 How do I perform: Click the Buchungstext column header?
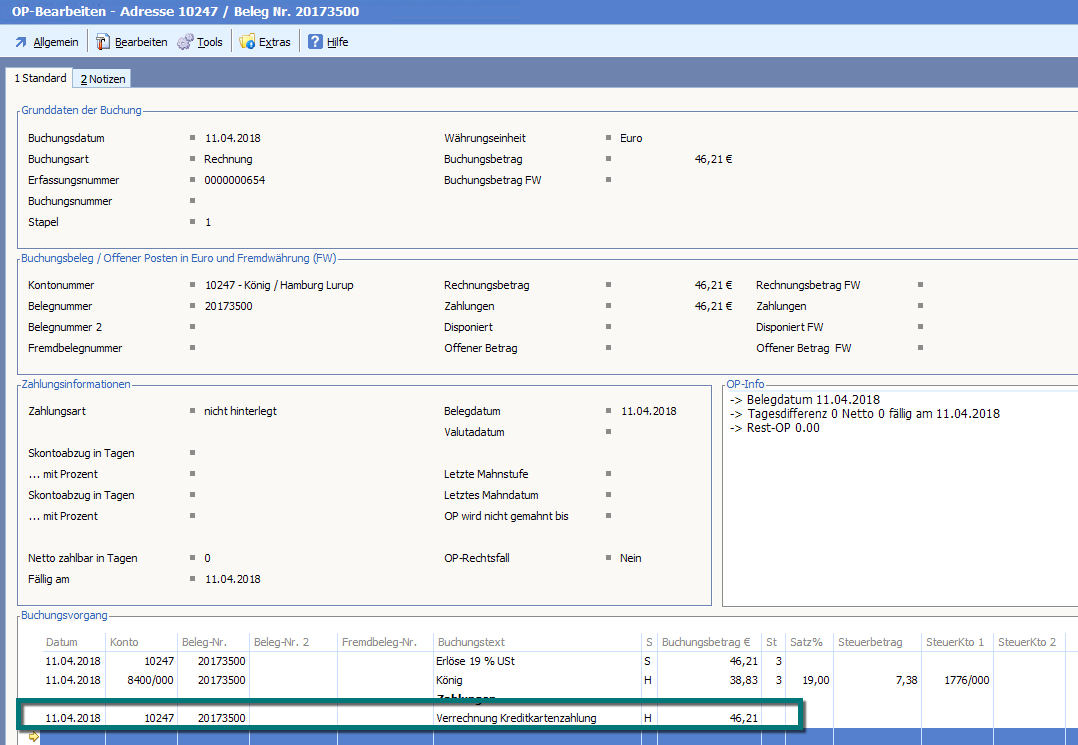pos(471,642)
